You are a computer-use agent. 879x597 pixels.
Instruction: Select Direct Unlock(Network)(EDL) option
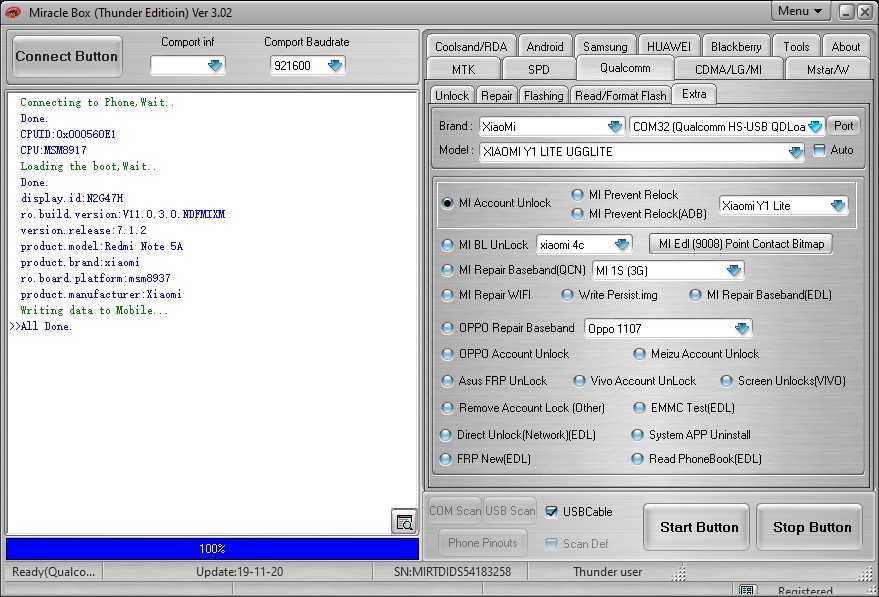click(x=445, y=435)
